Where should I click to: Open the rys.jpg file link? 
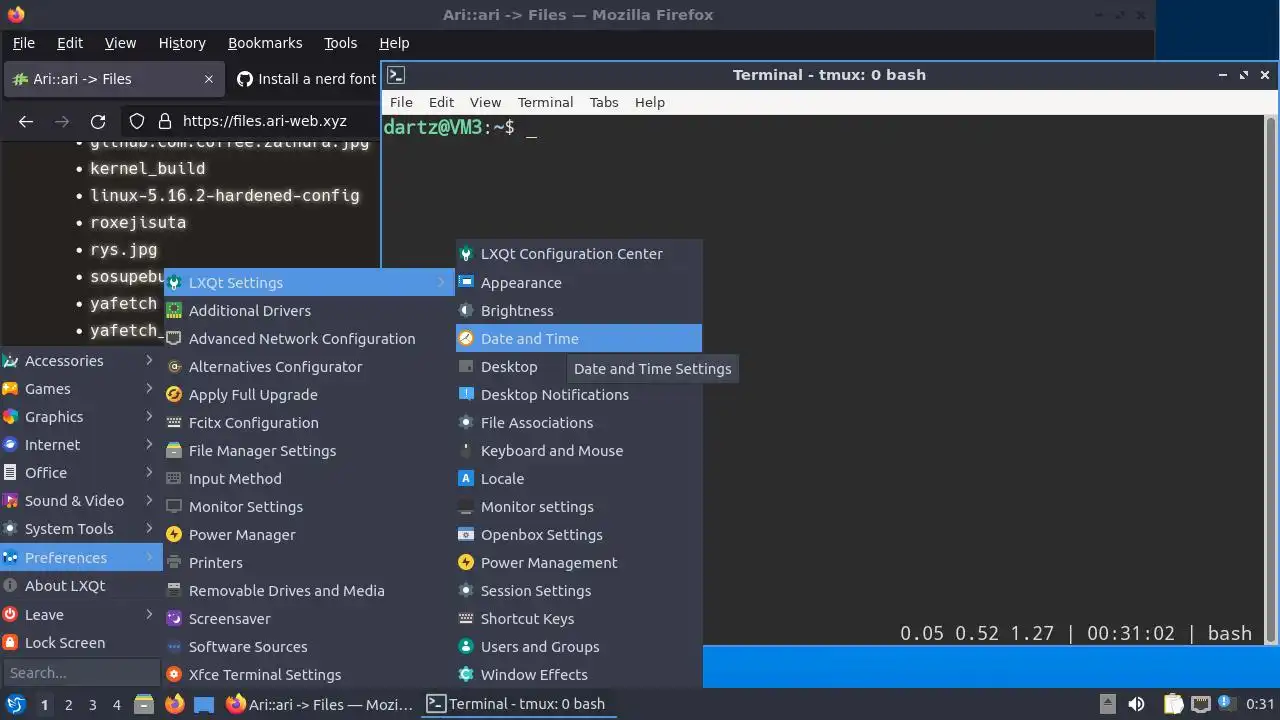coord(123,249)
